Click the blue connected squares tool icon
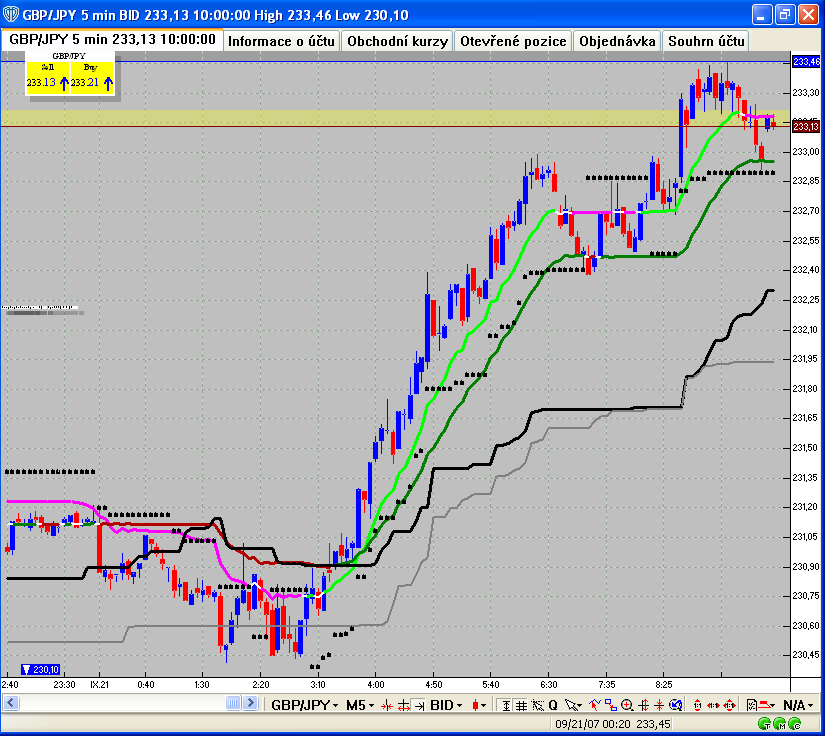 point(611,705)
